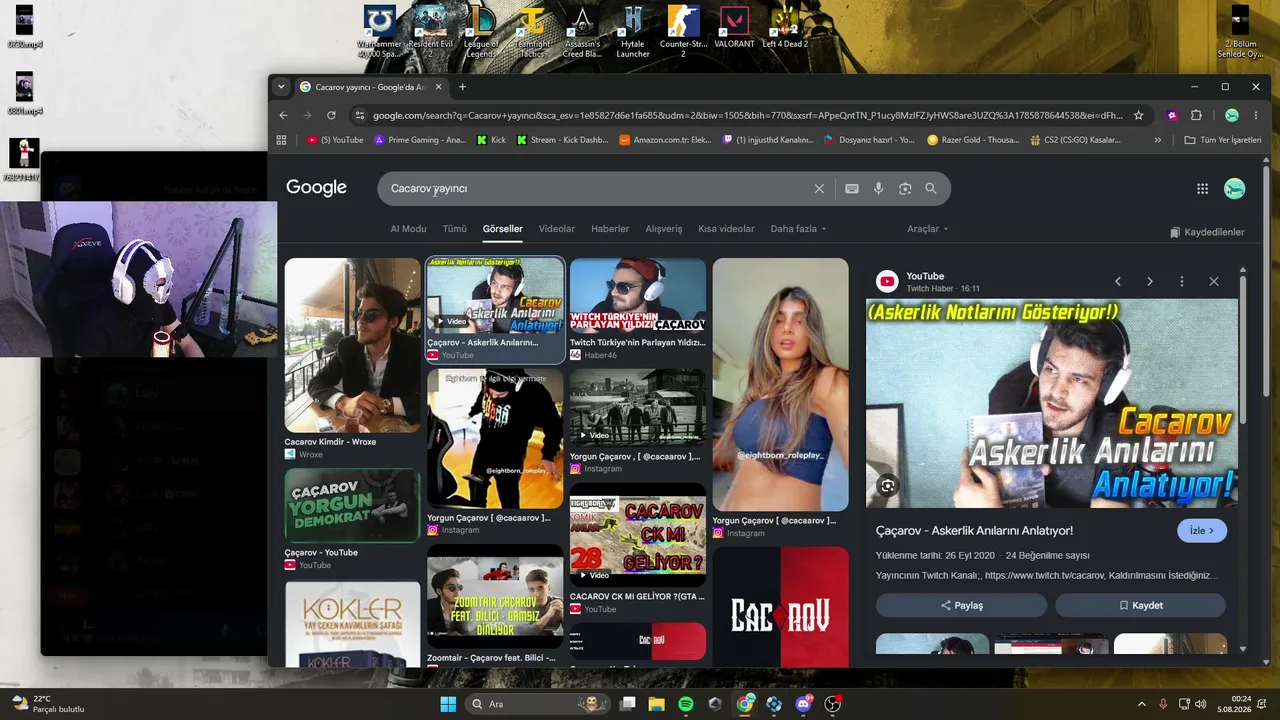Open a new Chrome tab
The width and height of the screenshot is (1280, 720).
(x=462, y=87)
